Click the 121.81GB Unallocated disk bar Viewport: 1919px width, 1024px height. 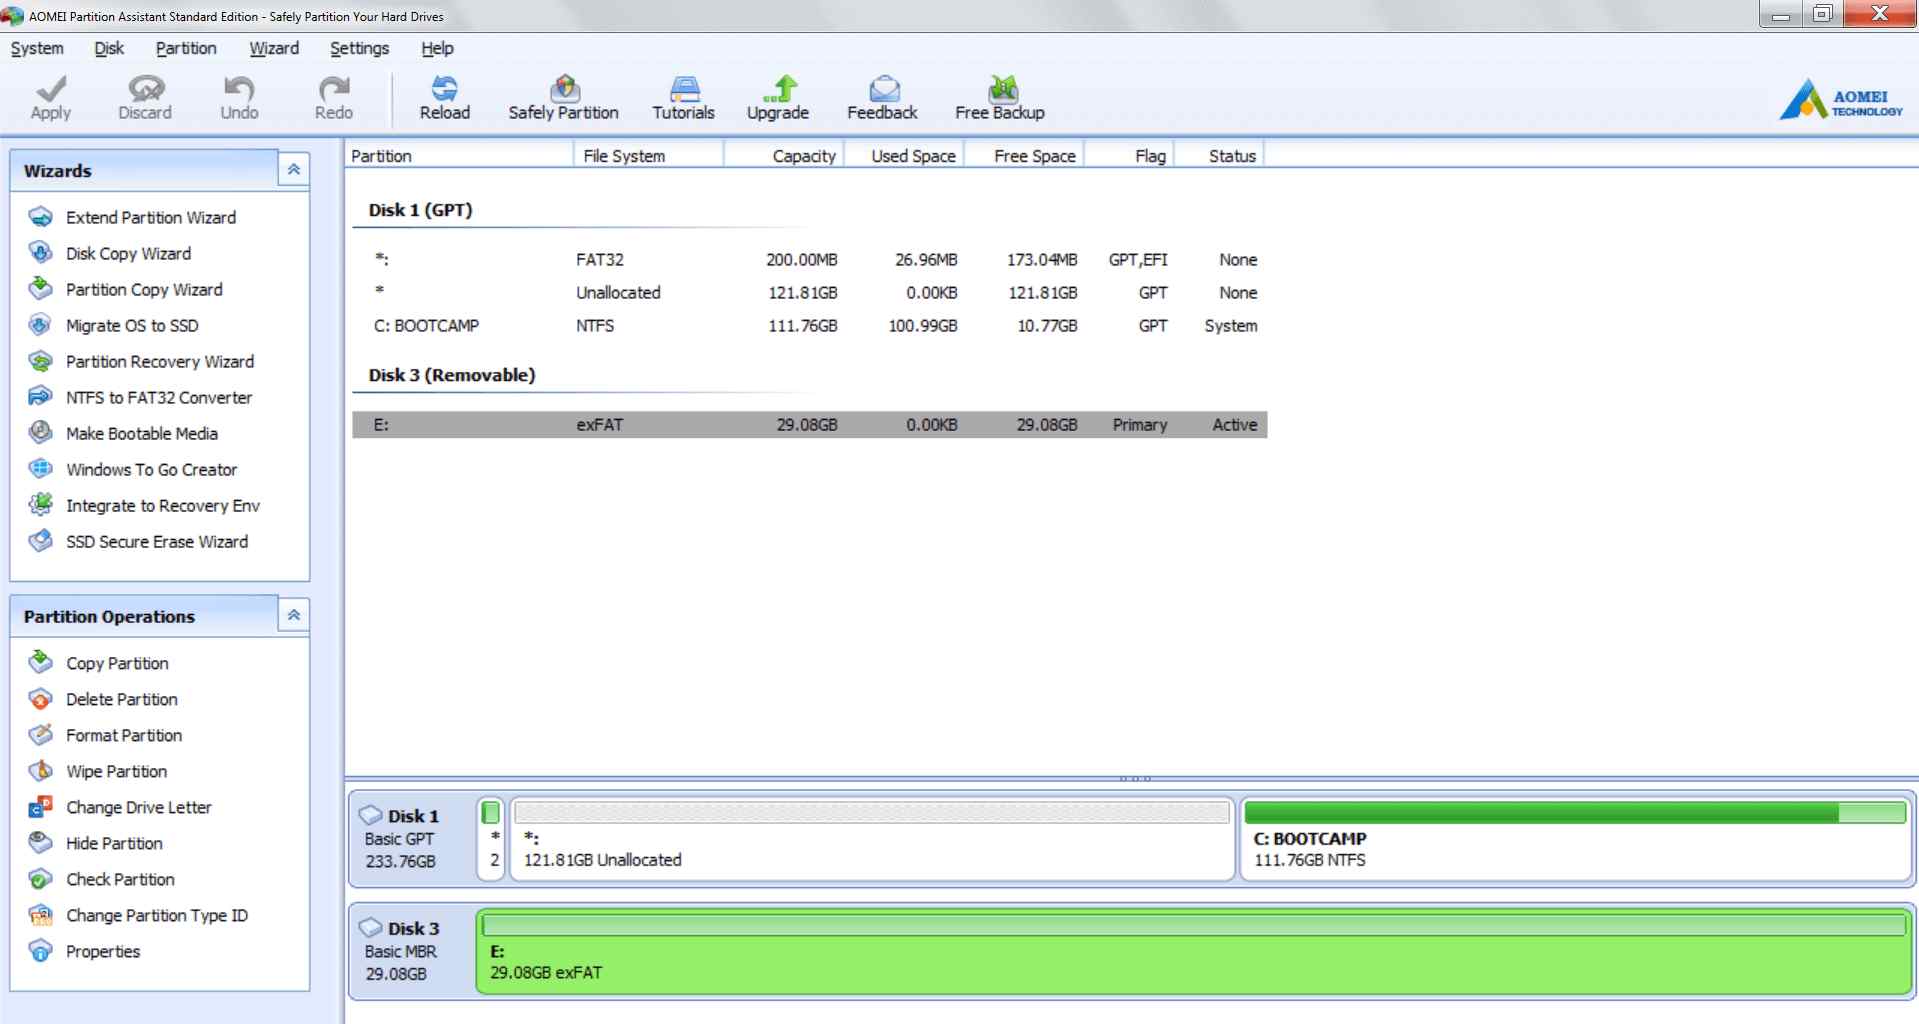click(872, 838)
